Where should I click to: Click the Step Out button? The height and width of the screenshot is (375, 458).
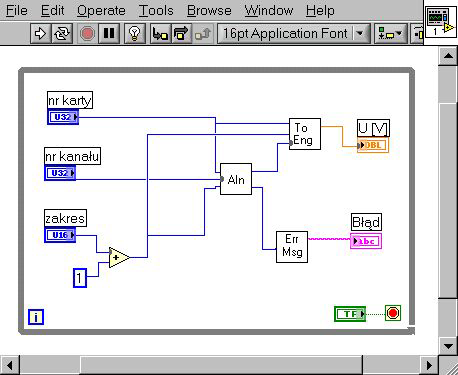(x=203, y=33)
